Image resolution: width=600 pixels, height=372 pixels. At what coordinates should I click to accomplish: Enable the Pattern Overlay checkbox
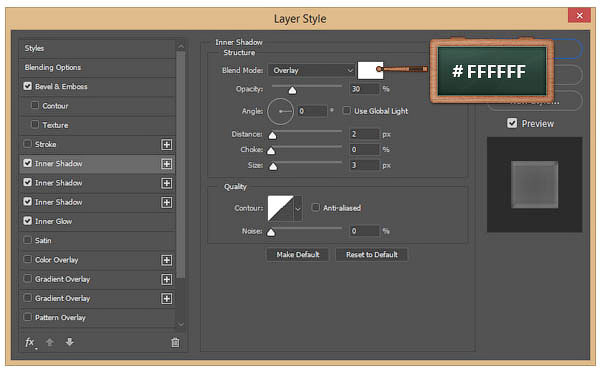pyautogui.click(x=28, y=317)
